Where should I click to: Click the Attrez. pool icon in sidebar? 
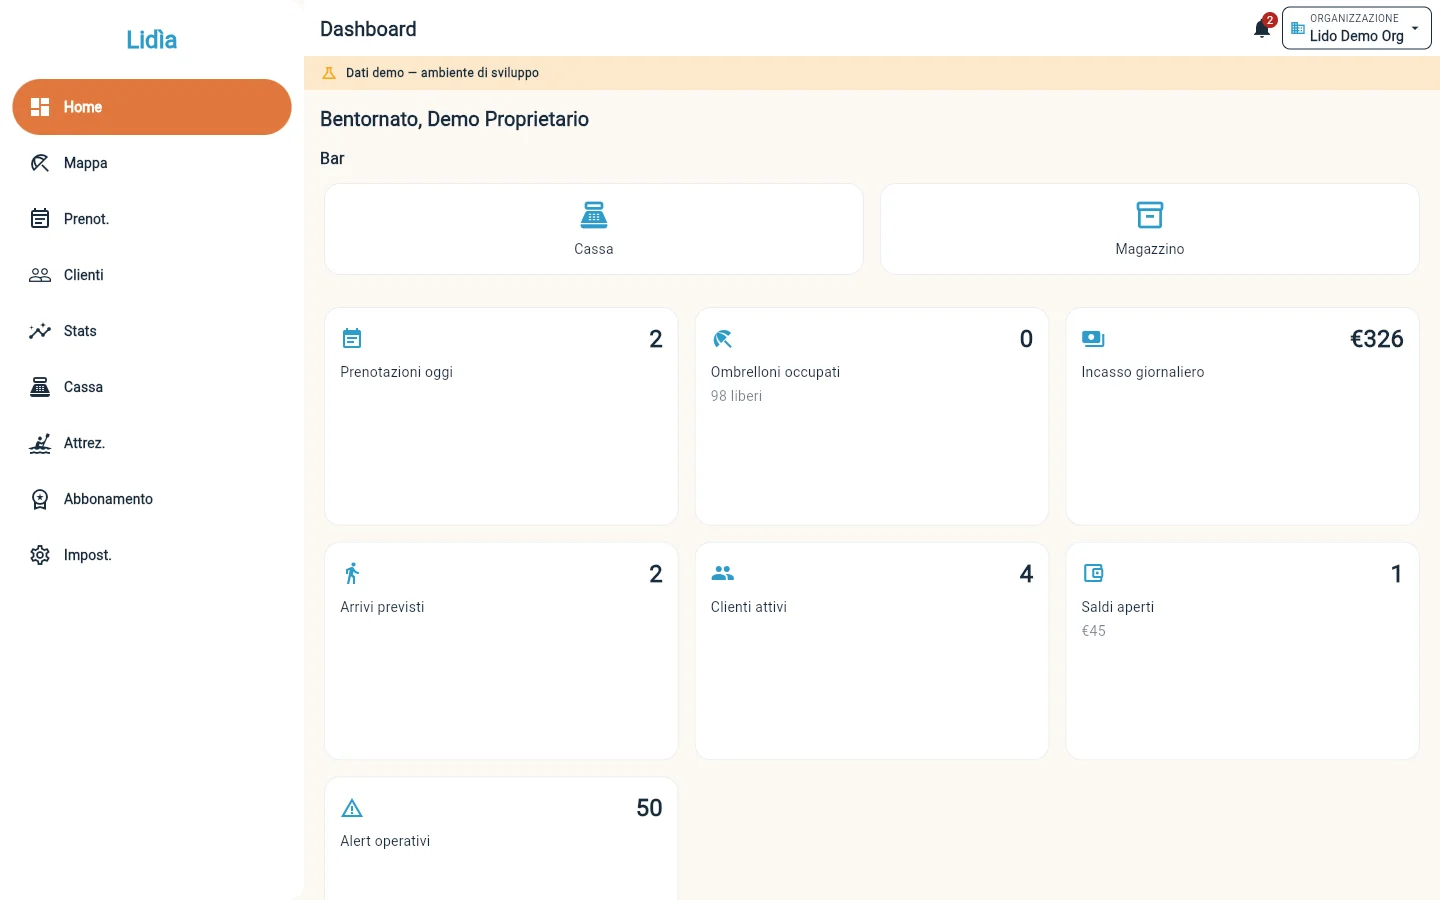pos(40,443)
